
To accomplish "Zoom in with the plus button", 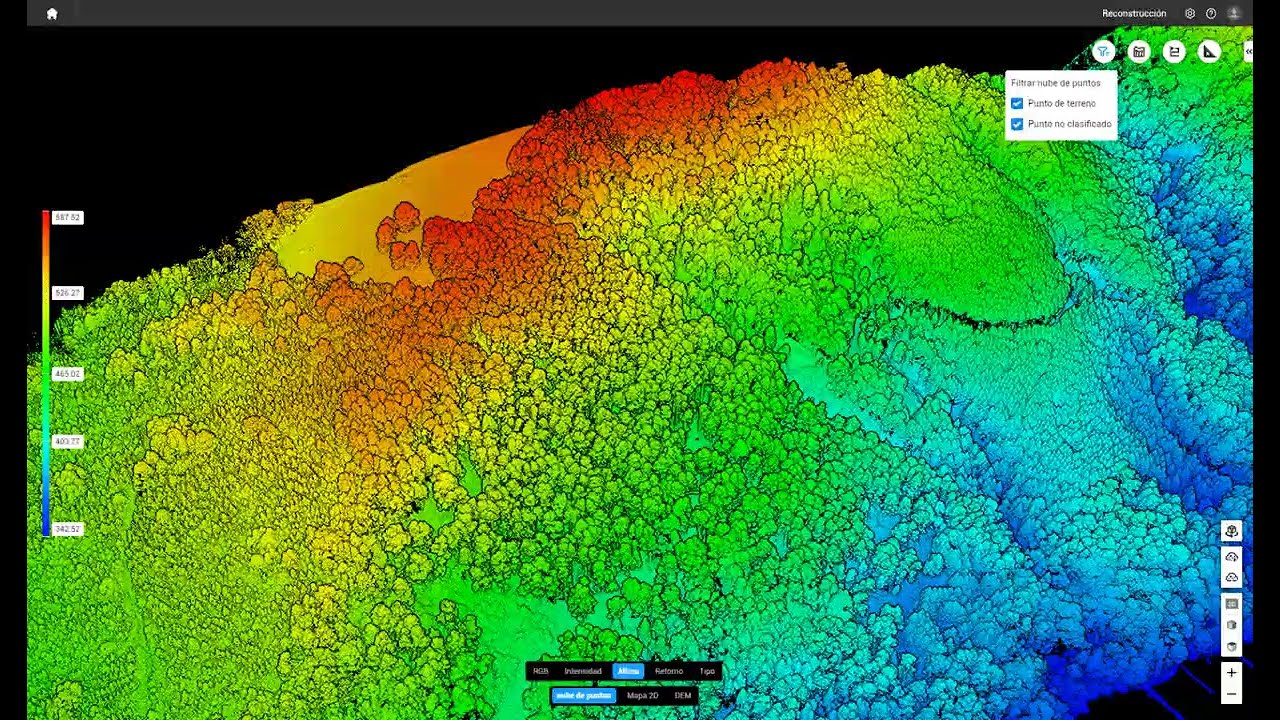I will (1232, 673).
